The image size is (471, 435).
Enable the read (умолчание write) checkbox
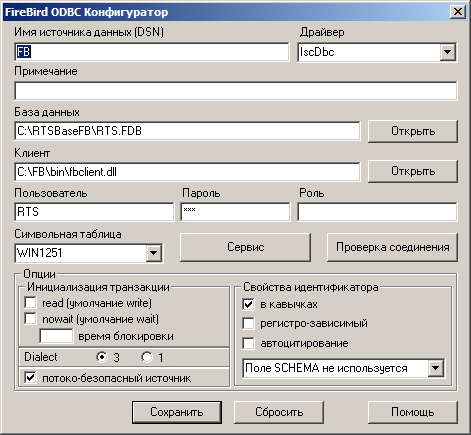(31, 303)
